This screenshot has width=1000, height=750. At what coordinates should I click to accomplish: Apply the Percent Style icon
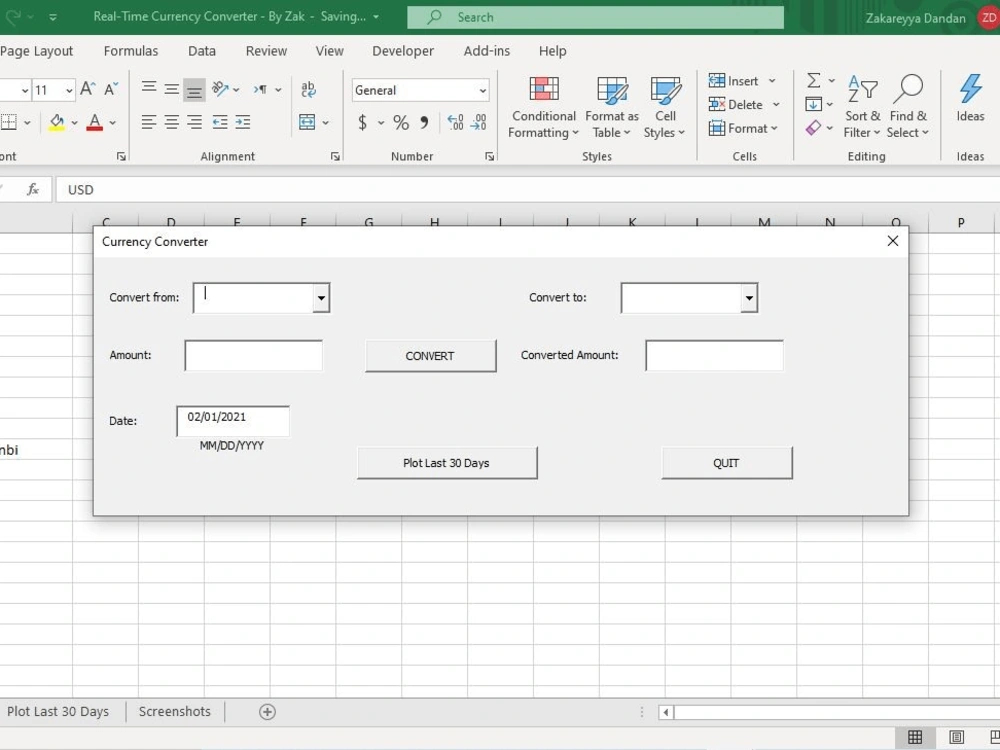(400, 122)
